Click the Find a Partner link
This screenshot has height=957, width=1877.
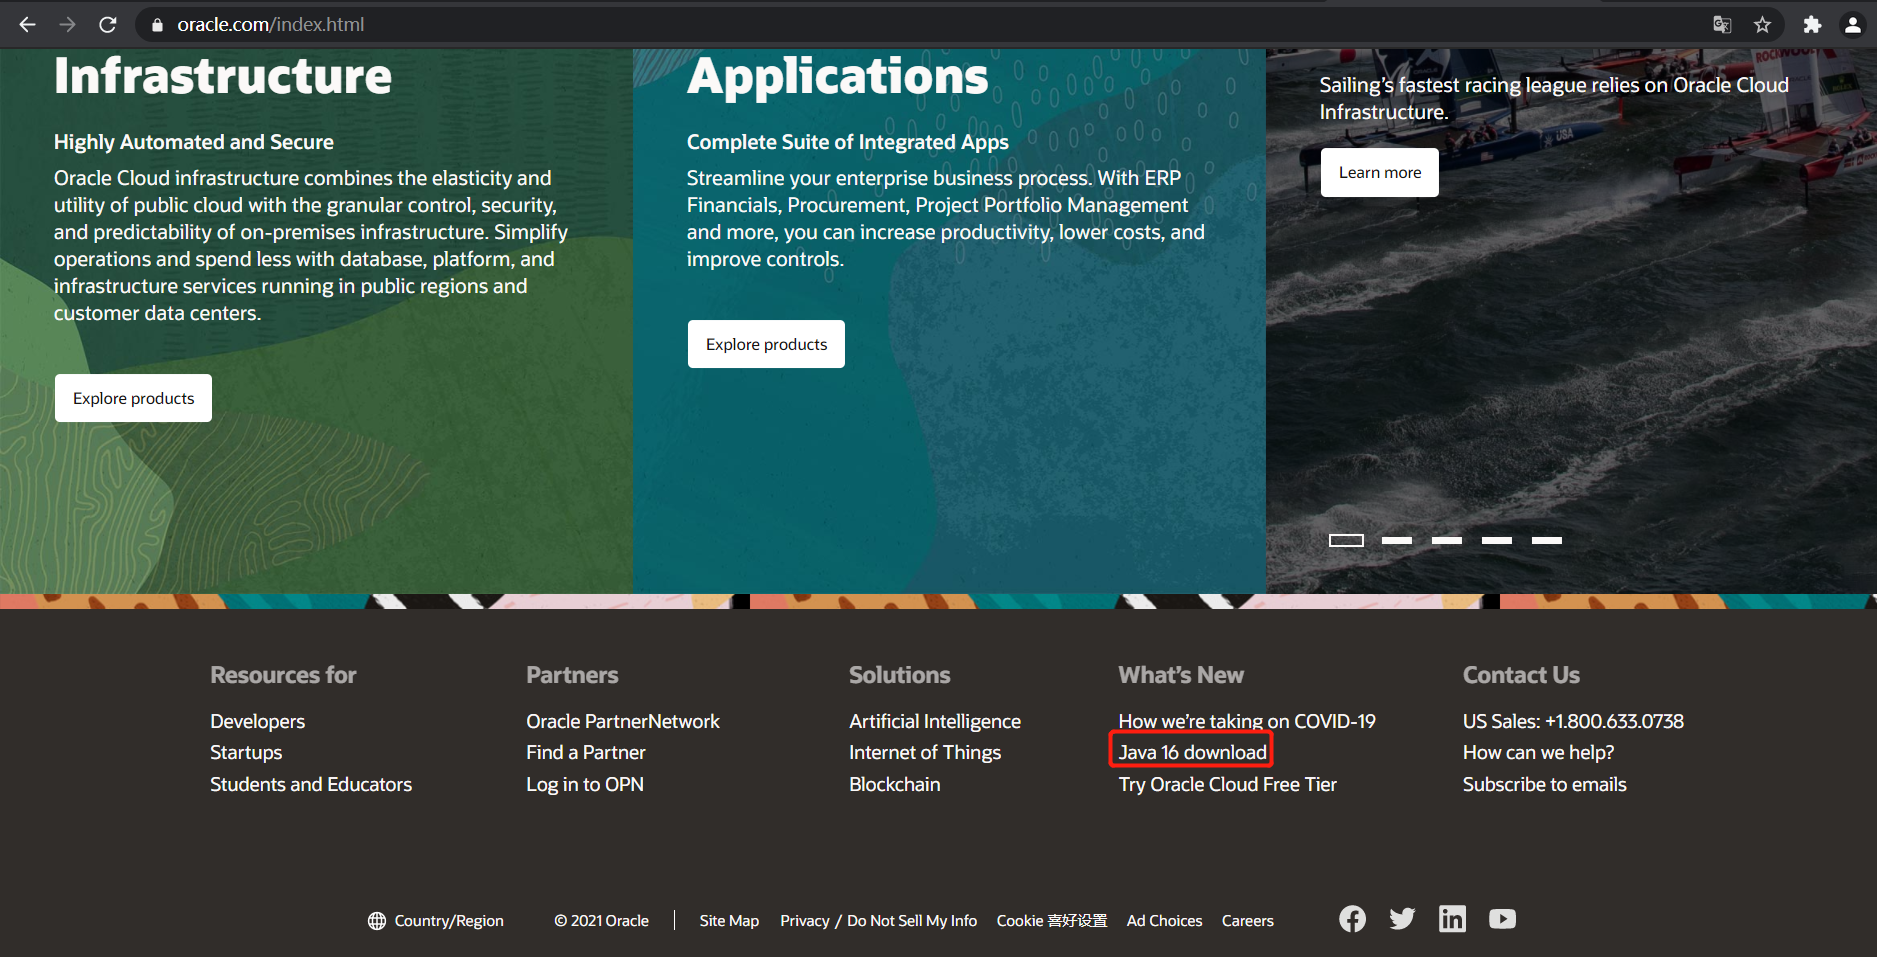[586, 752]
